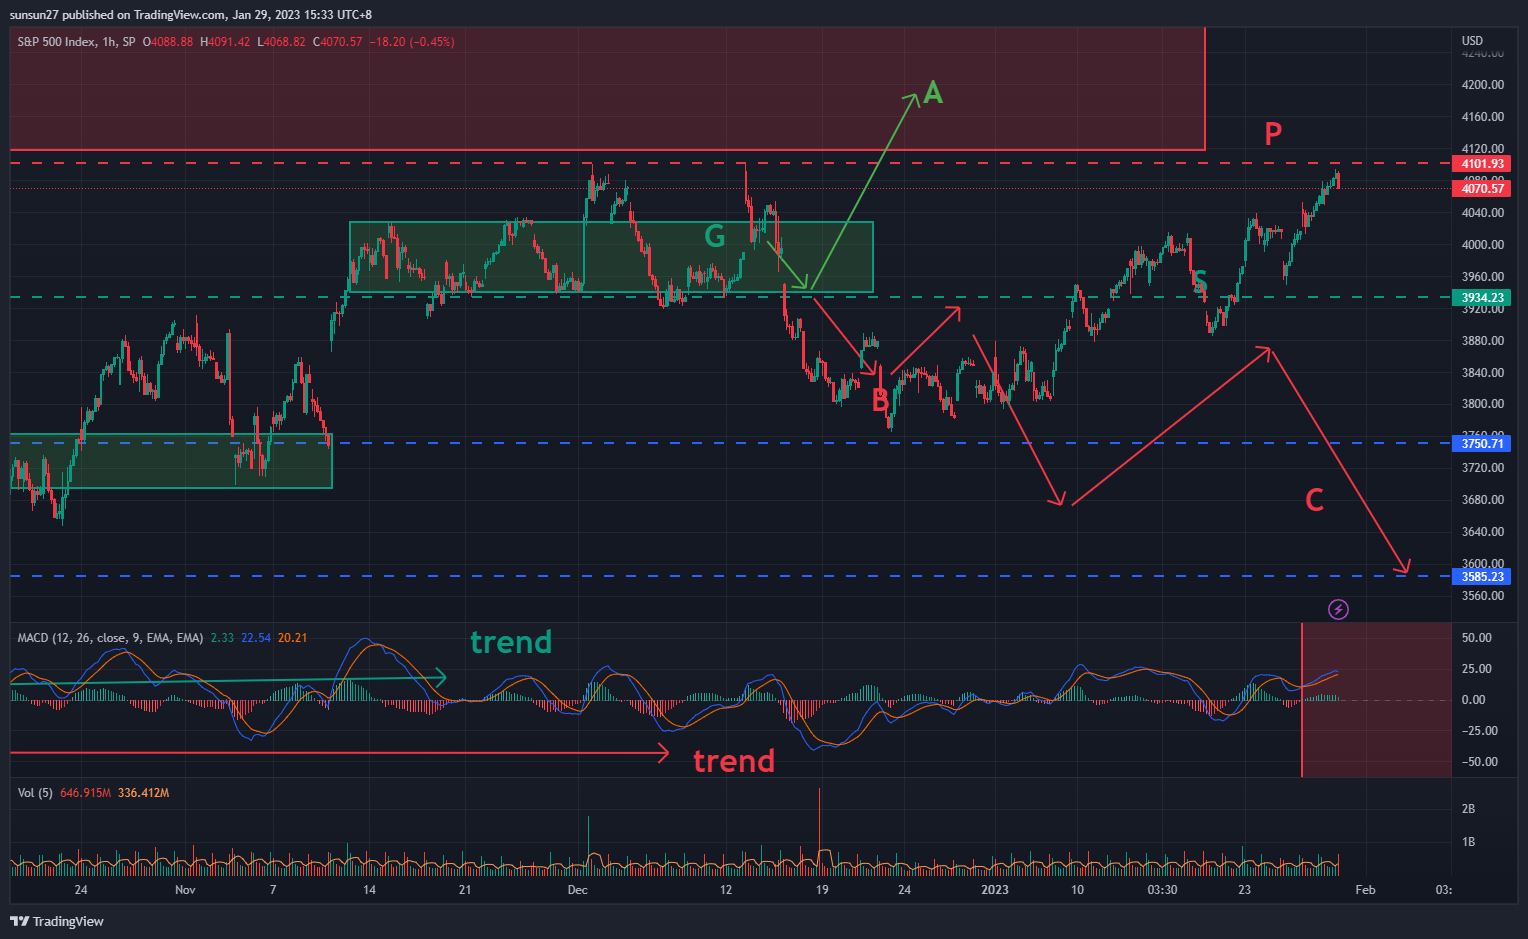This screenshot has width=1528, height=939.
Task: Click the 1B volume axis value
Action: click(1468, 842)
